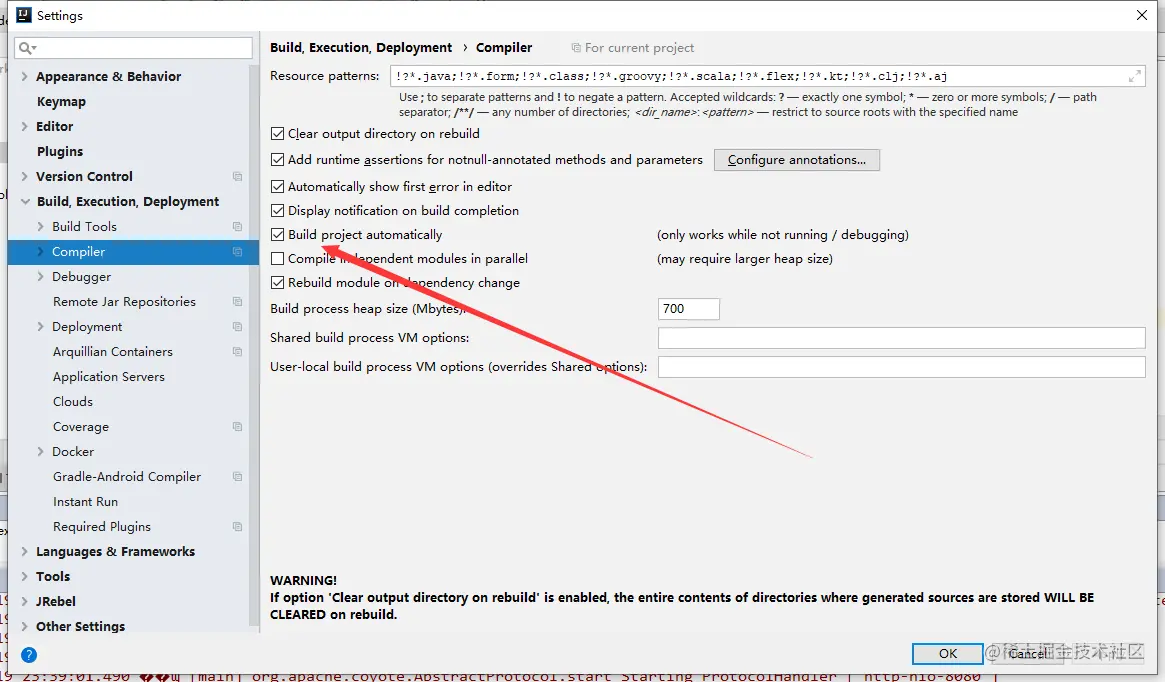Toggle Build project automatically checkbox
This screenshot has width=1165, height=682.
(x=278, y=235)
